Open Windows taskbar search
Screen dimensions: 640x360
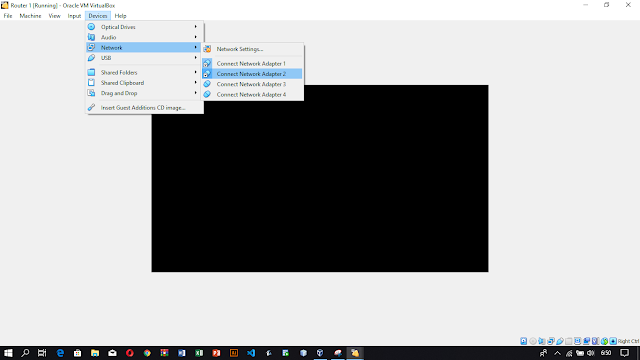click(x=25, y=353)
